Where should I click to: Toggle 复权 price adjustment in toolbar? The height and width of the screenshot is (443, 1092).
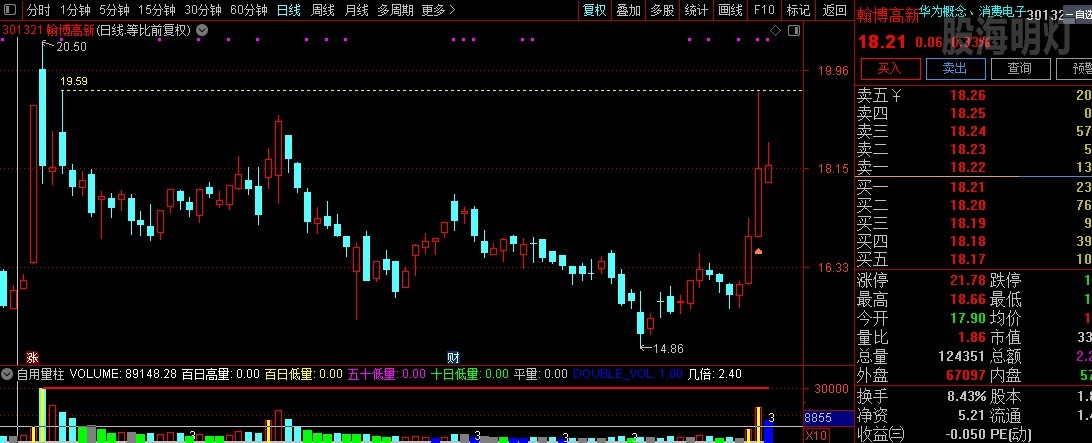594,11
